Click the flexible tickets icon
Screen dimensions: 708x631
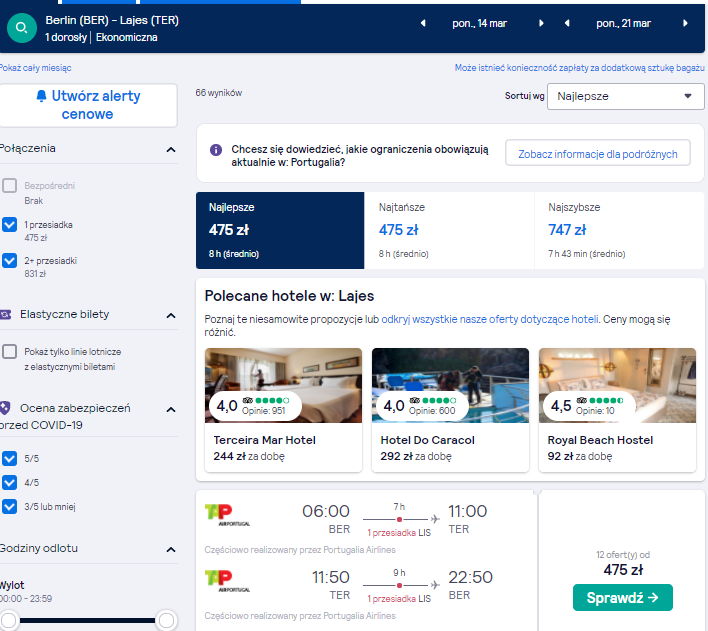5,314
